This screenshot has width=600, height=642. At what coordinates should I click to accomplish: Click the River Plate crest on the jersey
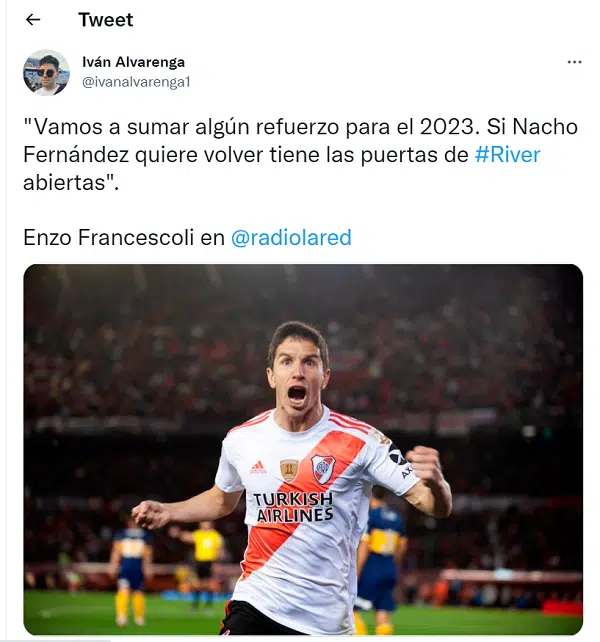tap(323, 469)
